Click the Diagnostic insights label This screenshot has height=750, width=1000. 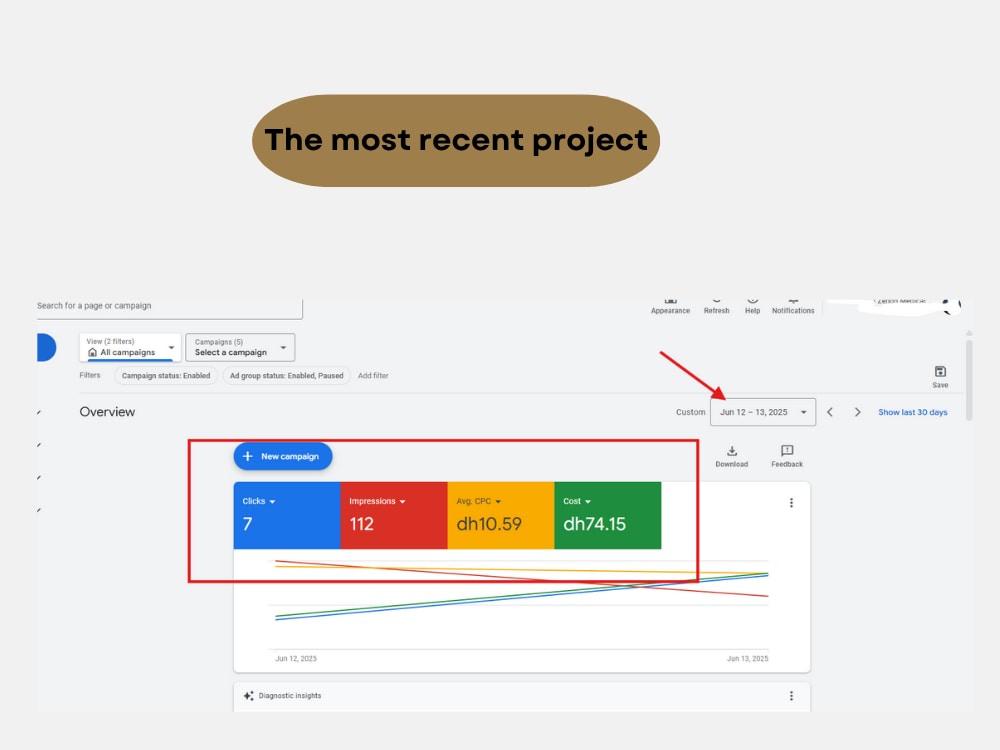pos(290,696)
